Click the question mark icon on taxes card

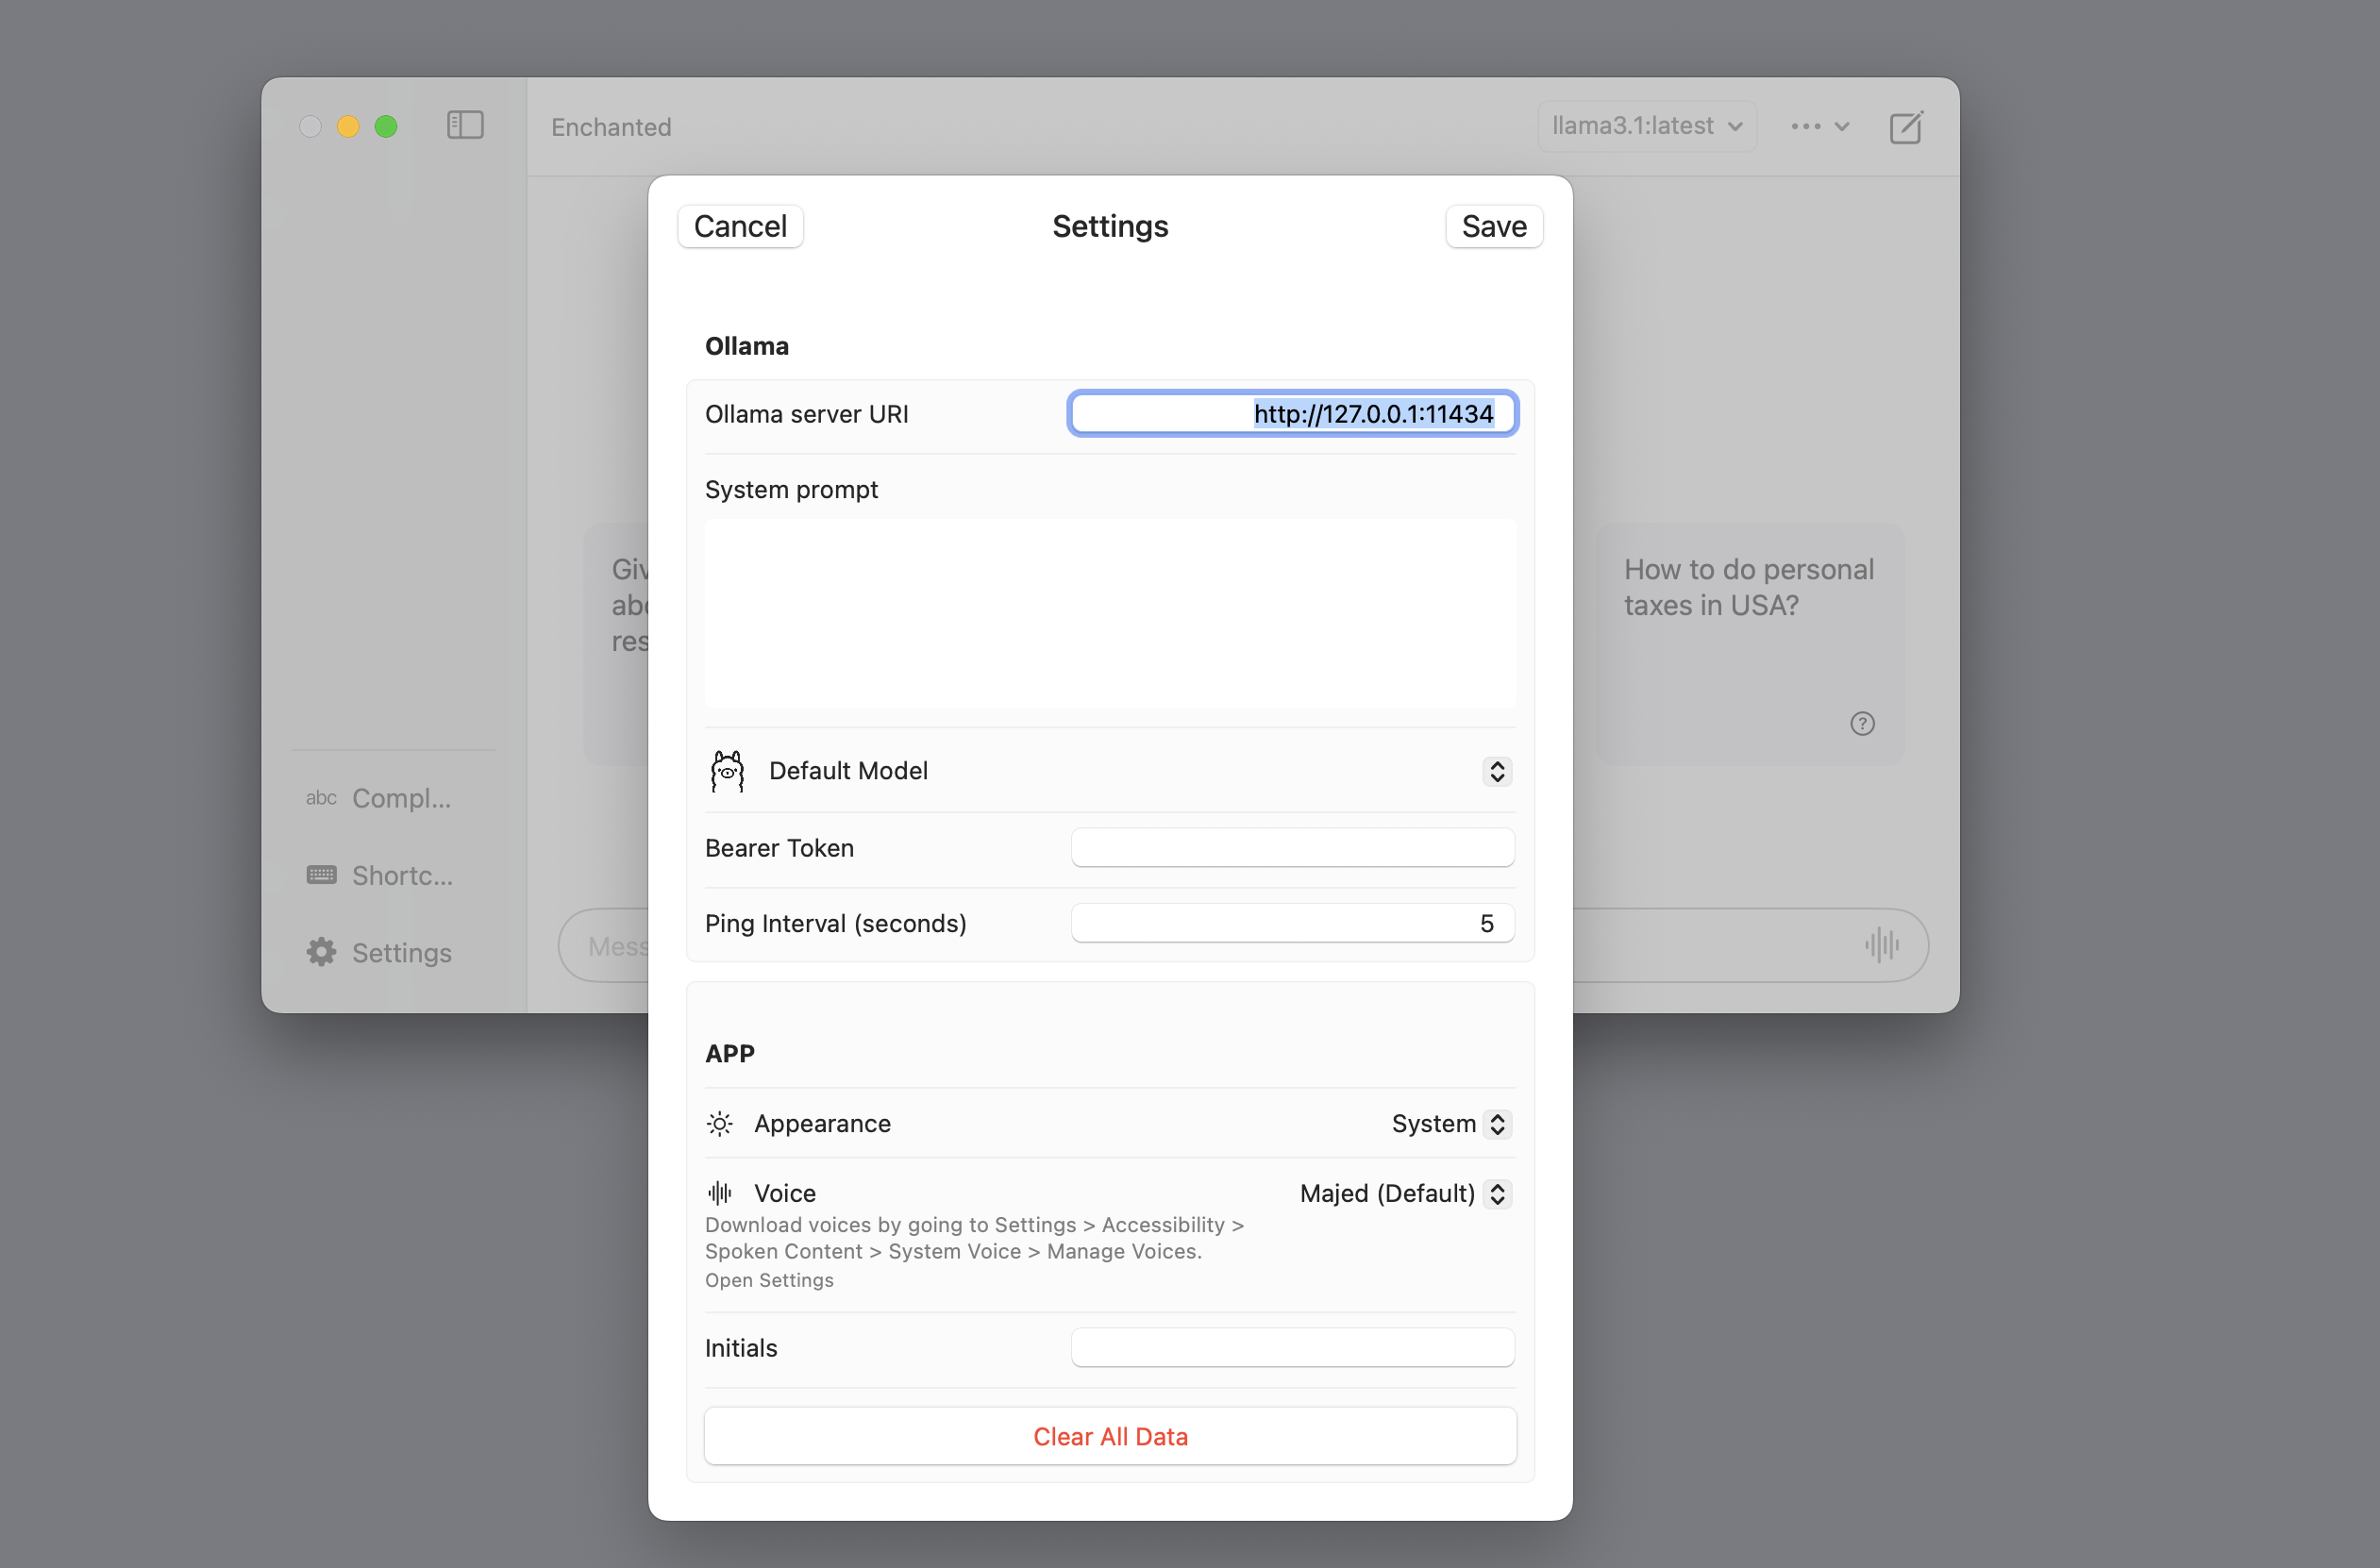tap(1862, 723)
